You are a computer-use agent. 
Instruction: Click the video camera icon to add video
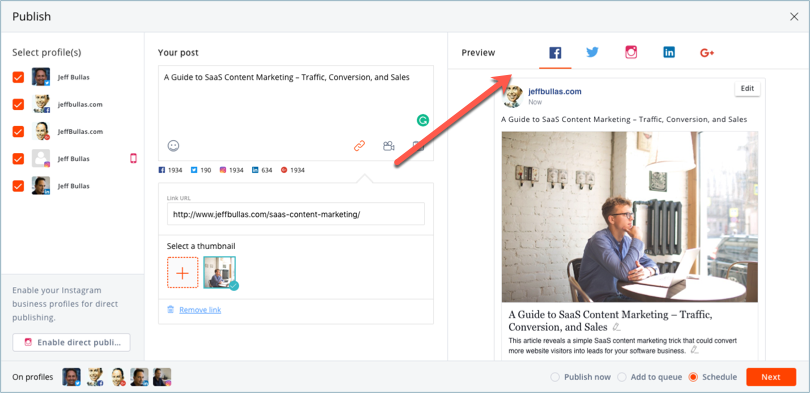pyautogui.click(x=388, y=146)
